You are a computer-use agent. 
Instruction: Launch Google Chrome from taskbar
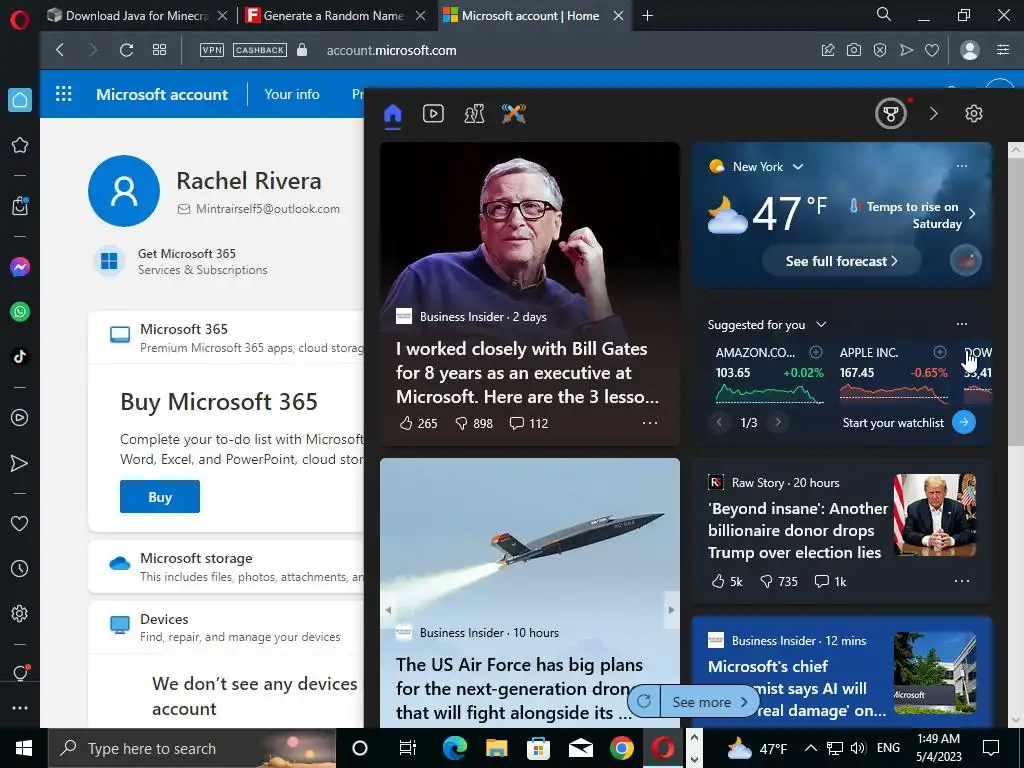click(x=622, y=748)
